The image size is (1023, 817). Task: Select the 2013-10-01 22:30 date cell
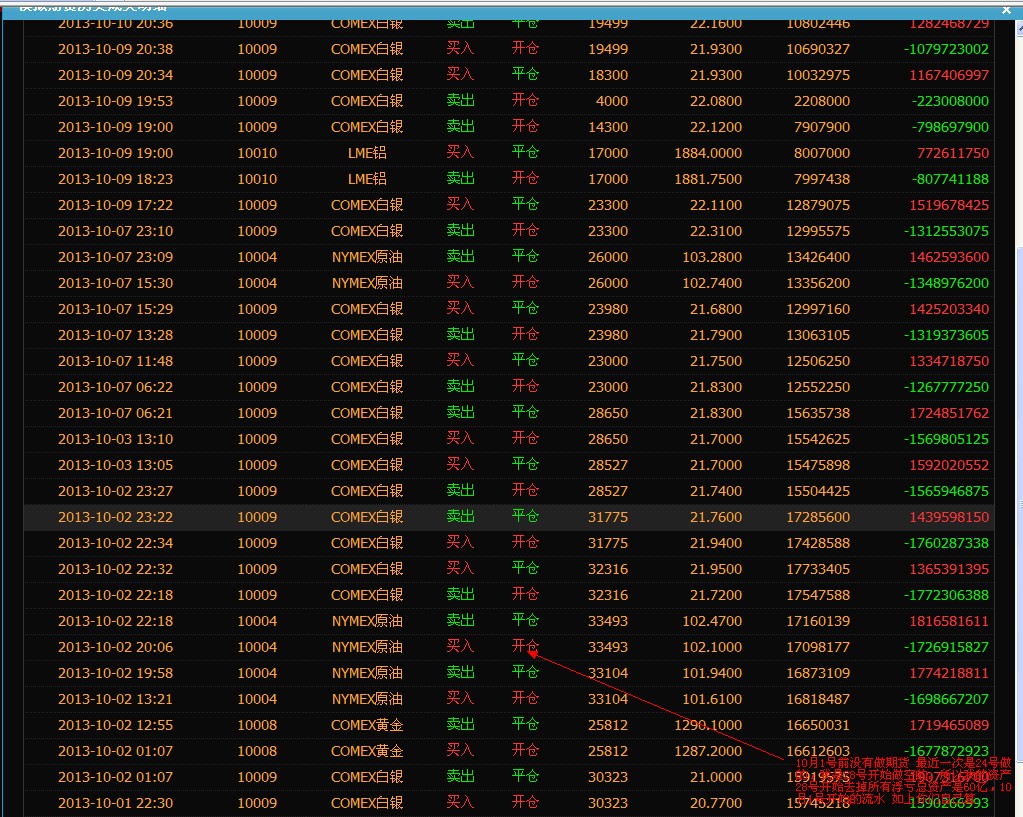coord(115,803)
